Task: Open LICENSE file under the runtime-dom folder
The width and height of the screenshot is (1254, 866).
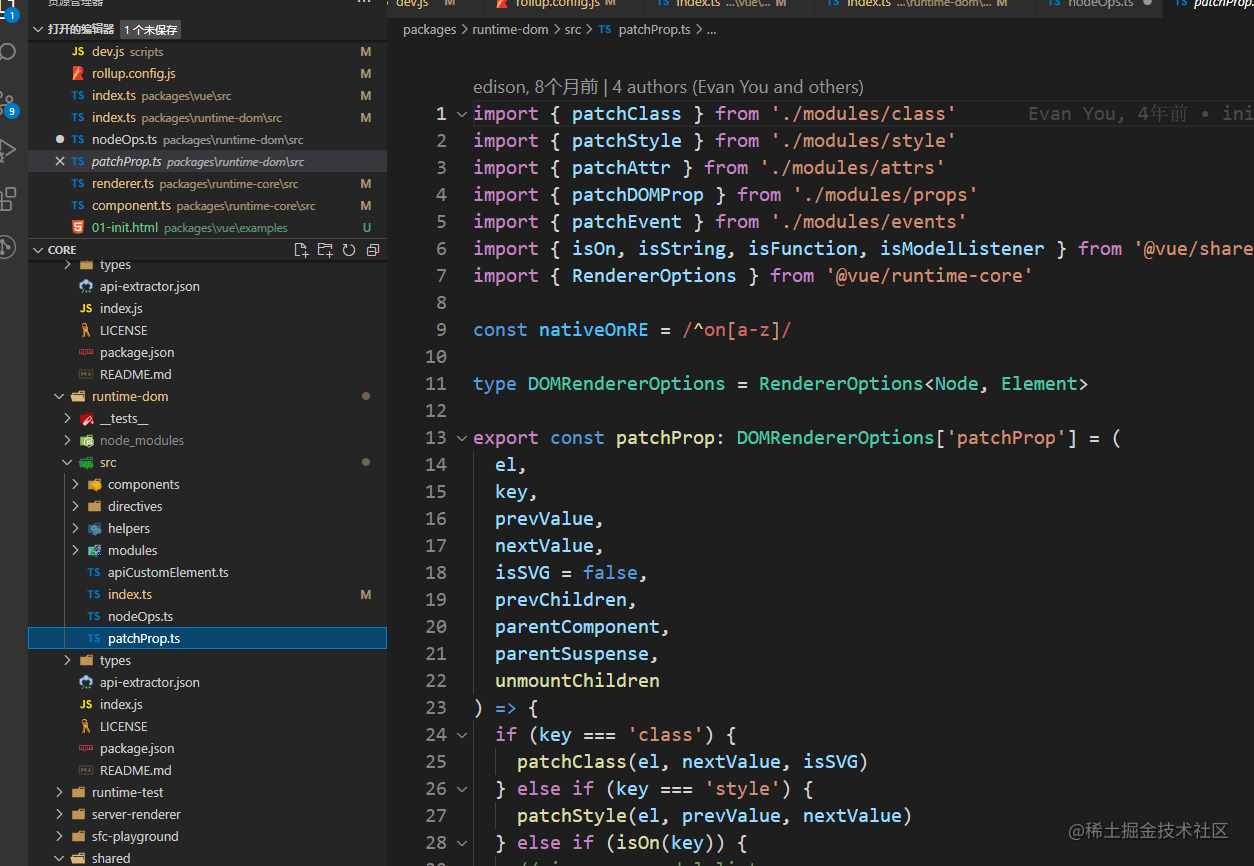Action: pos(207,726)
